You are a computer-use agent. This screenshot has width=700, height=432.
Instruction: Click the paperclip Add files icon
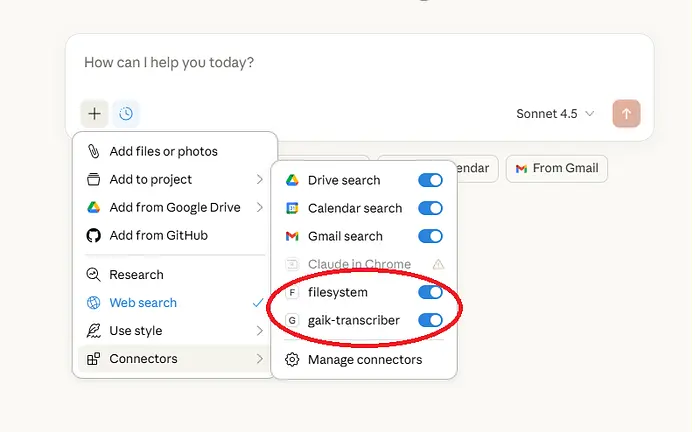click(x=93, y=151)
